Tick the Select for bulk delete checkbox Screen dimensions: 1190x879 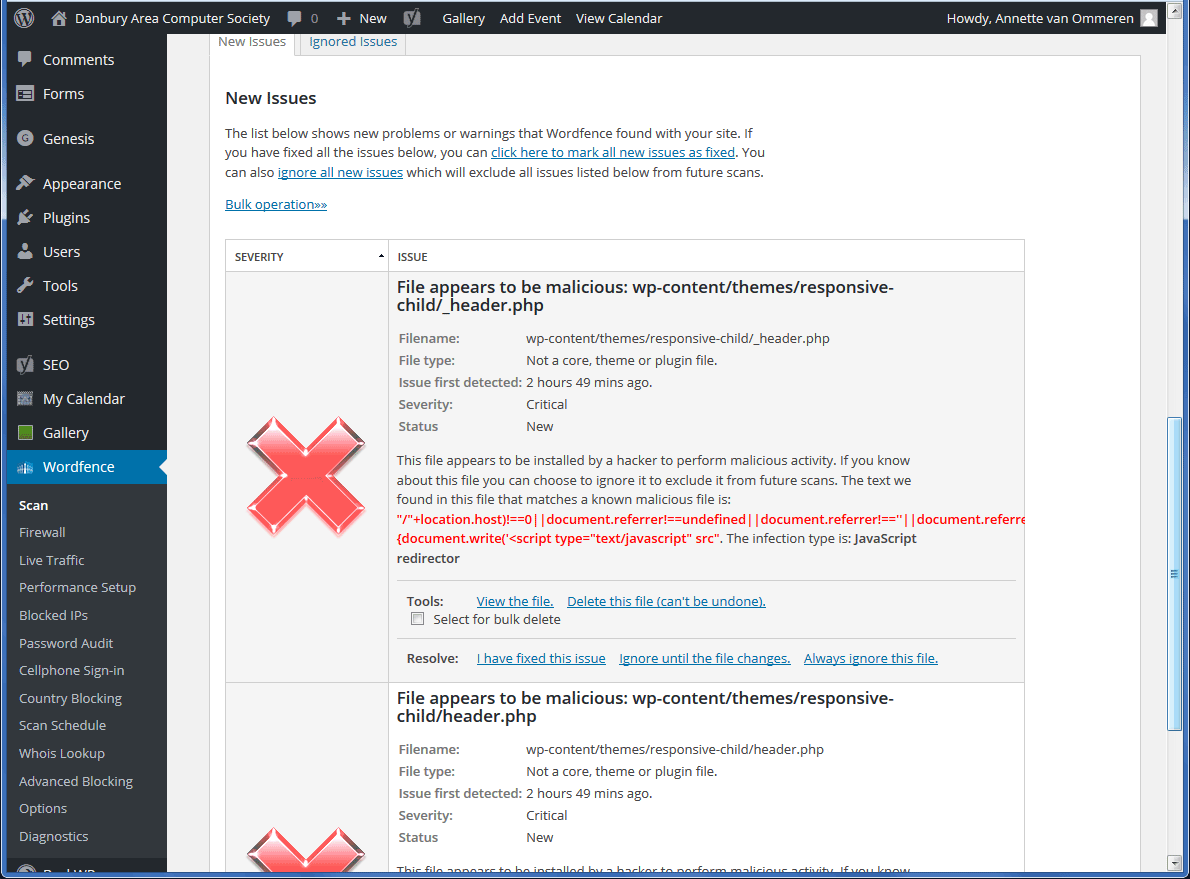click(417, 619)
